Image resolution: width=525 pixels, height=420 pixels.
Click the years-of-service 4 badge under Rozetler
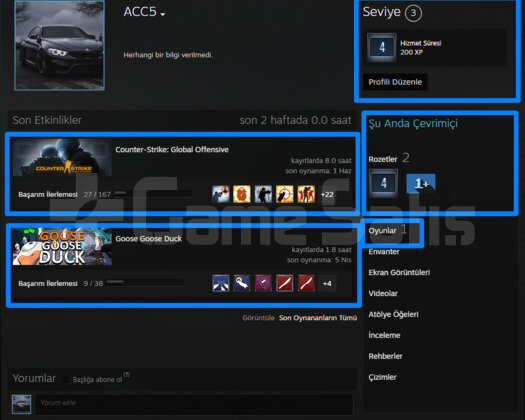click(x=383, y=183)
